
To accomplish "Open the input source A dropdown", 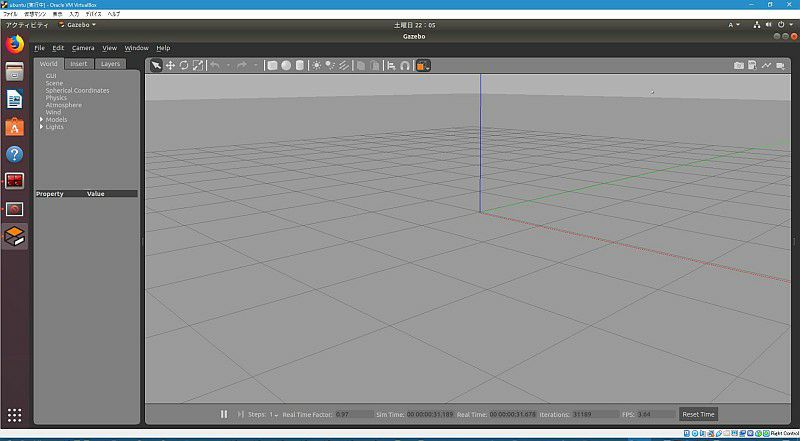I will [x=734, y=24].
